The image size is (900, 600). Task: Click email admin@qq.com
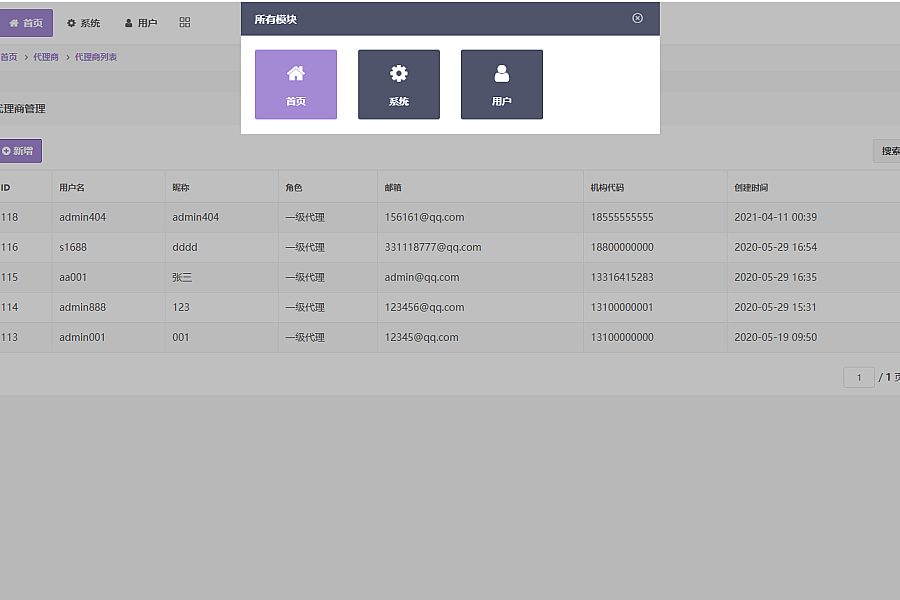(x=422, y=277)
